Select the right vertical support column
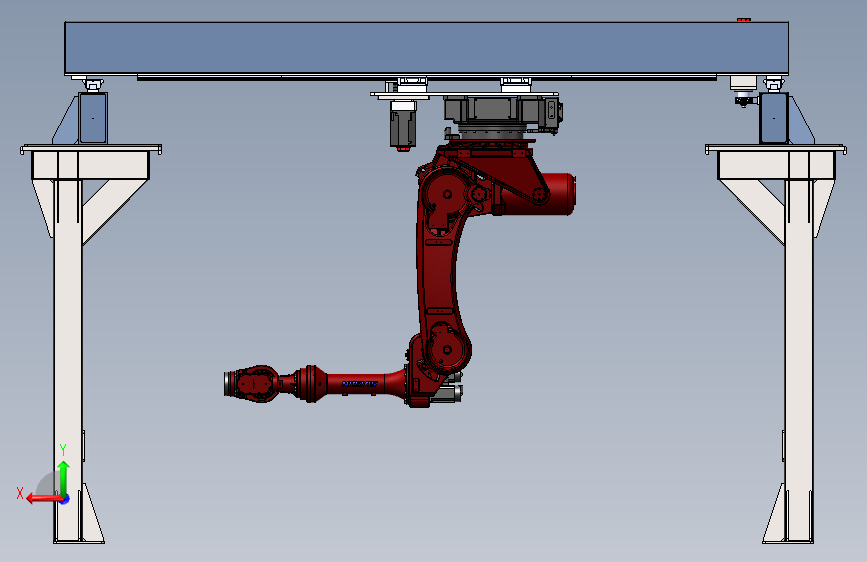The image size is (867, 562). point(799,360)
